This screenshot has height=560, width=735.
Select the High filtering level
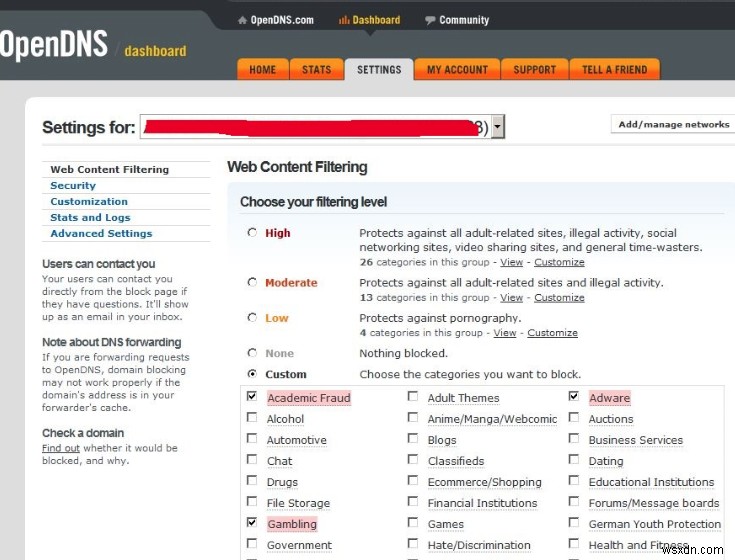(252, 233)
